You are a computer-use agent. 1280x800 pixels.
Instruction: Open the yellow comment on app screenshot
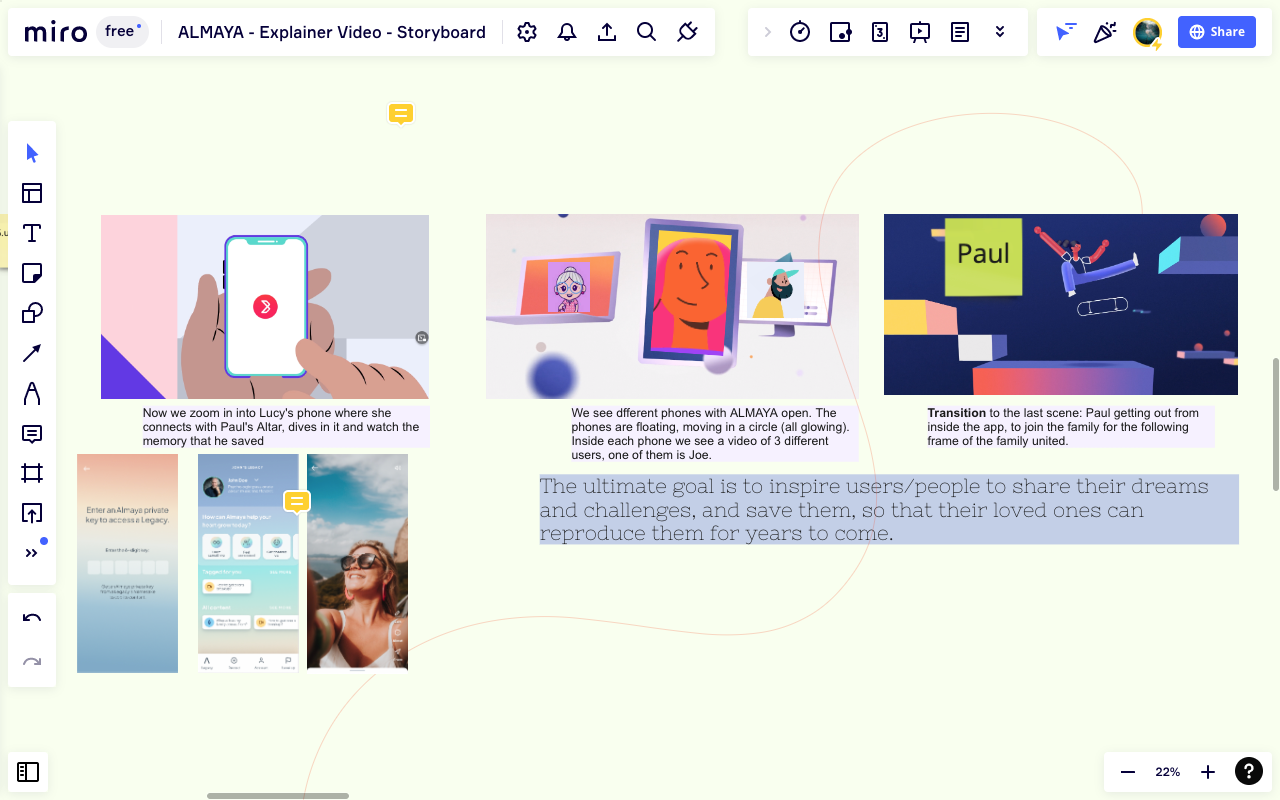[x=297, y=501]
